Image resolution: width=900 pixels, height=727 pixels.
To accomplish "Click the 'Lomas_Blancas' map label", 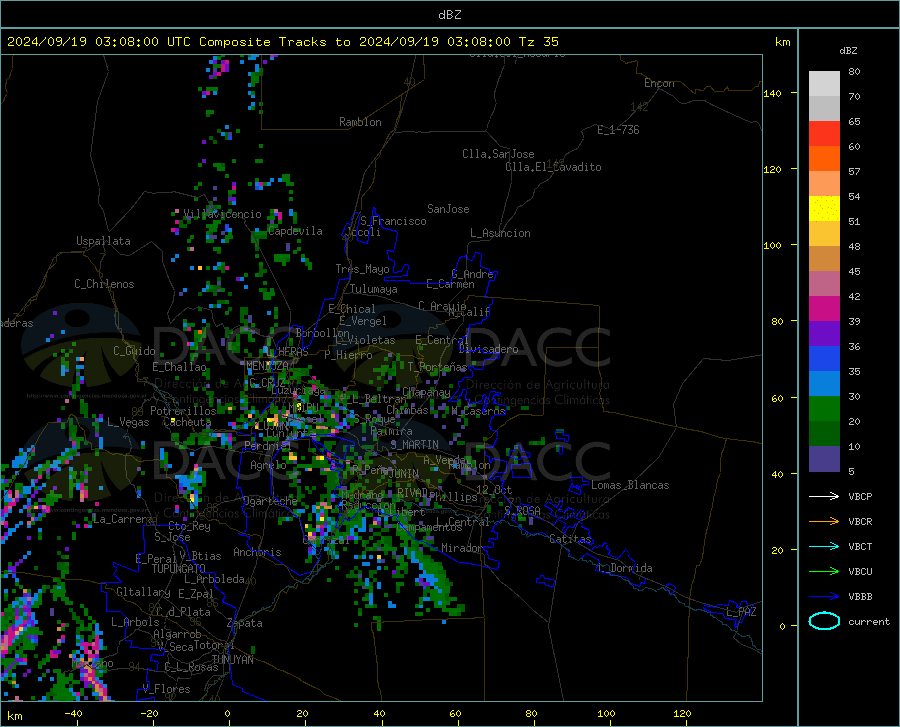I will tap(630, 485).
